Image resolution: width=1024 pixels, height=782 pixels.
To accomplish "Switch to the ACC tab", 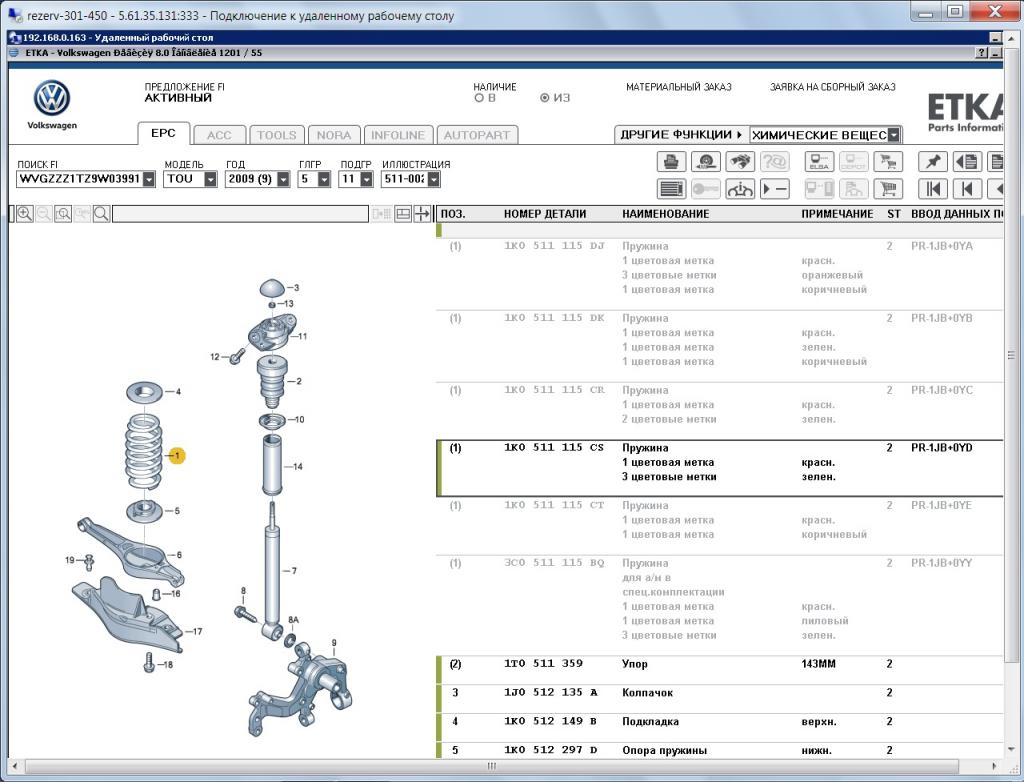I will 219,135.
